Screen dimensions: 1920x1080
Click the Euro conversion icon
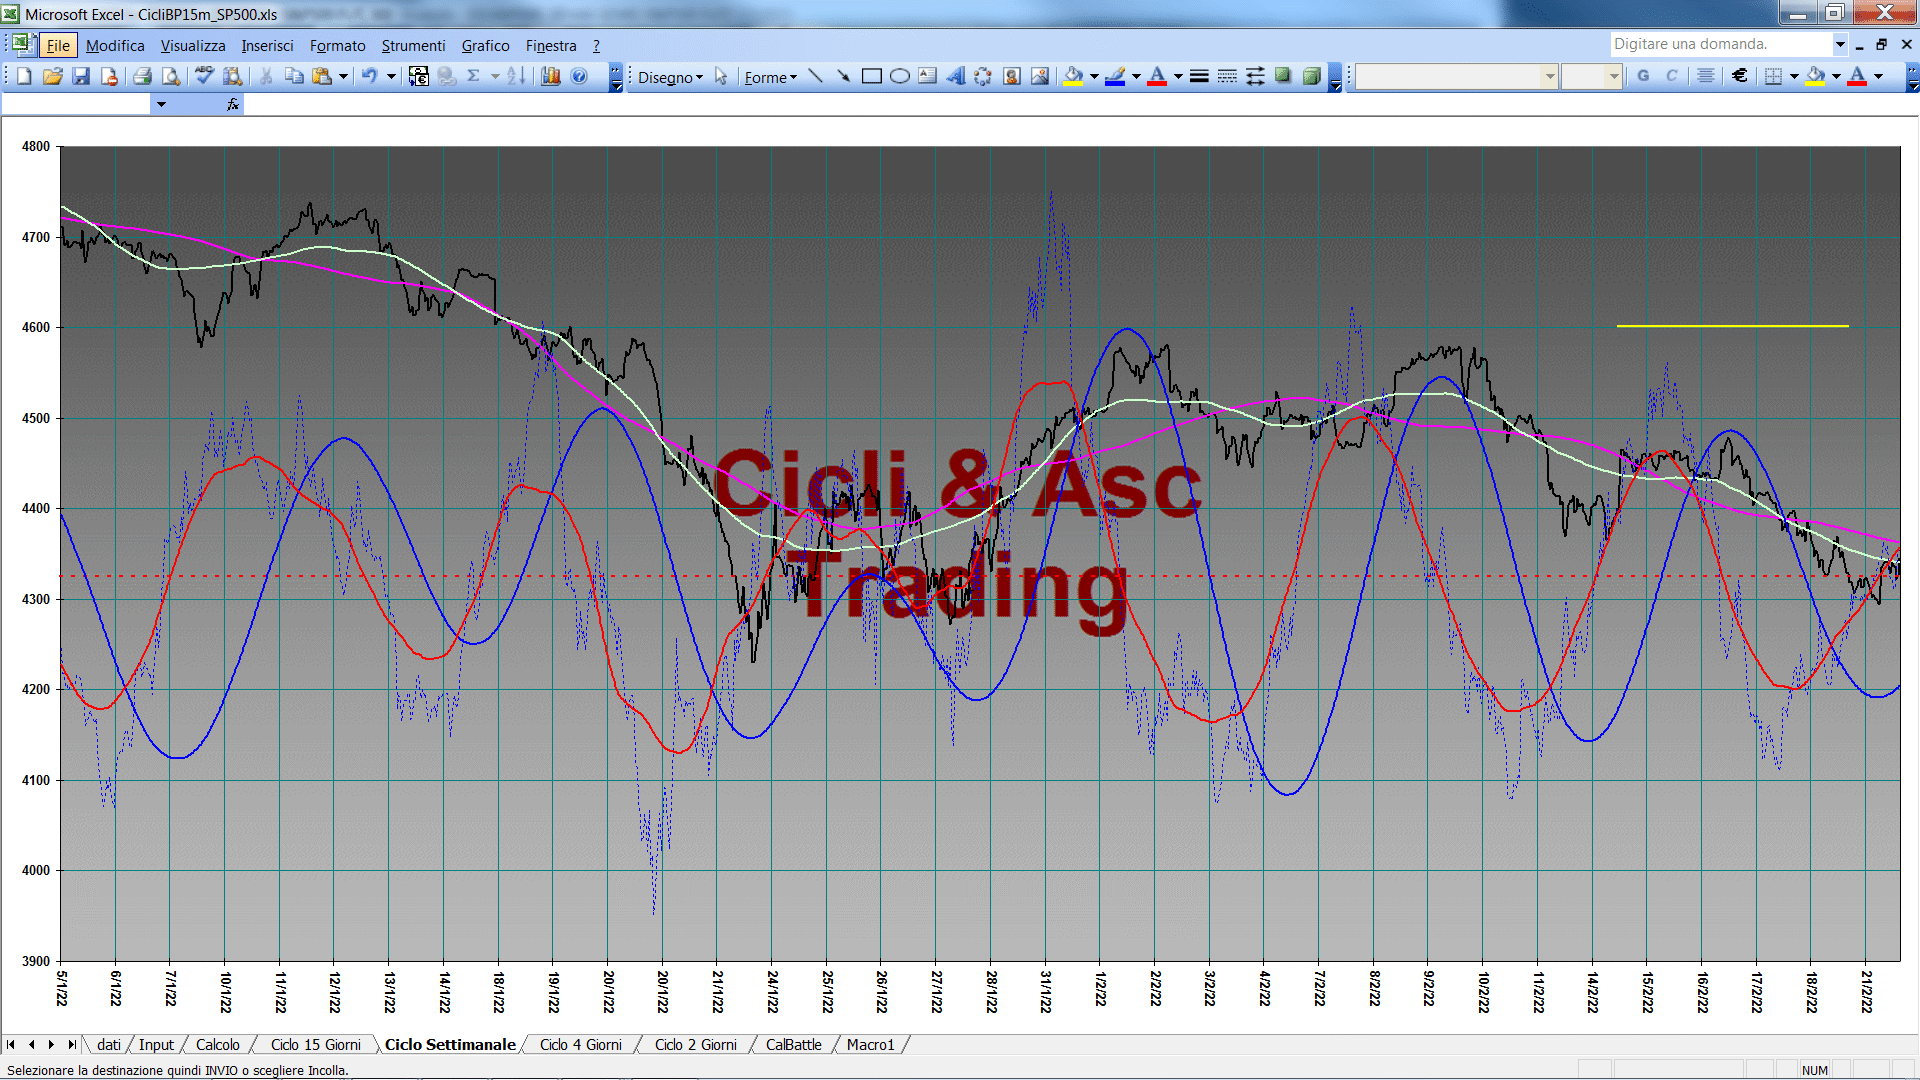tap(419, 76)
